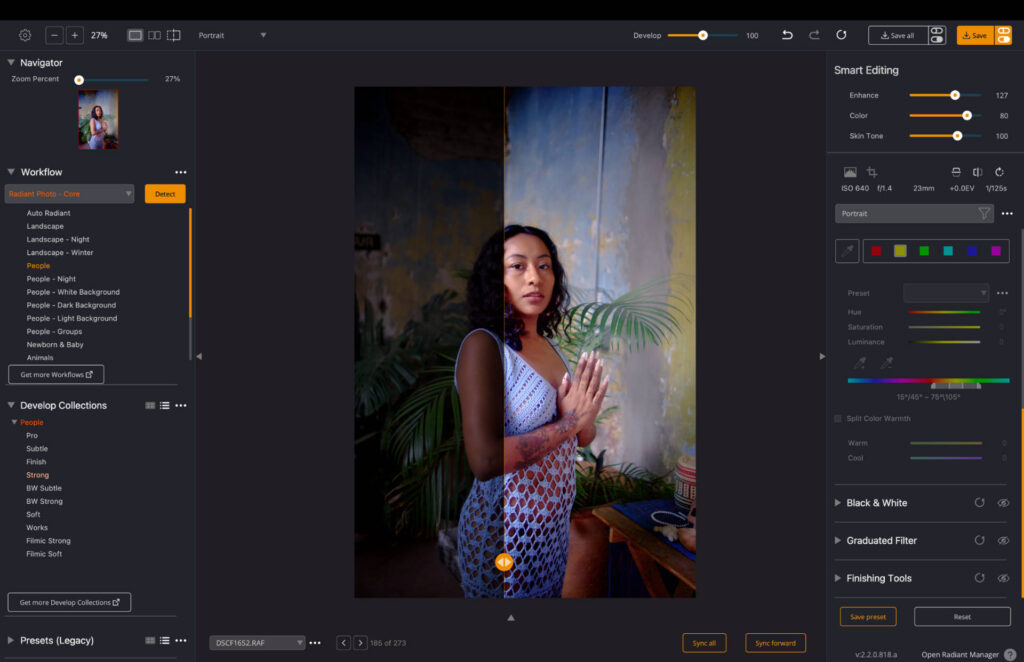Select People - Dark Background workflow
The width and height of the screenshot is (1024, 662).
pyautogui.click(x=71, y=305)
